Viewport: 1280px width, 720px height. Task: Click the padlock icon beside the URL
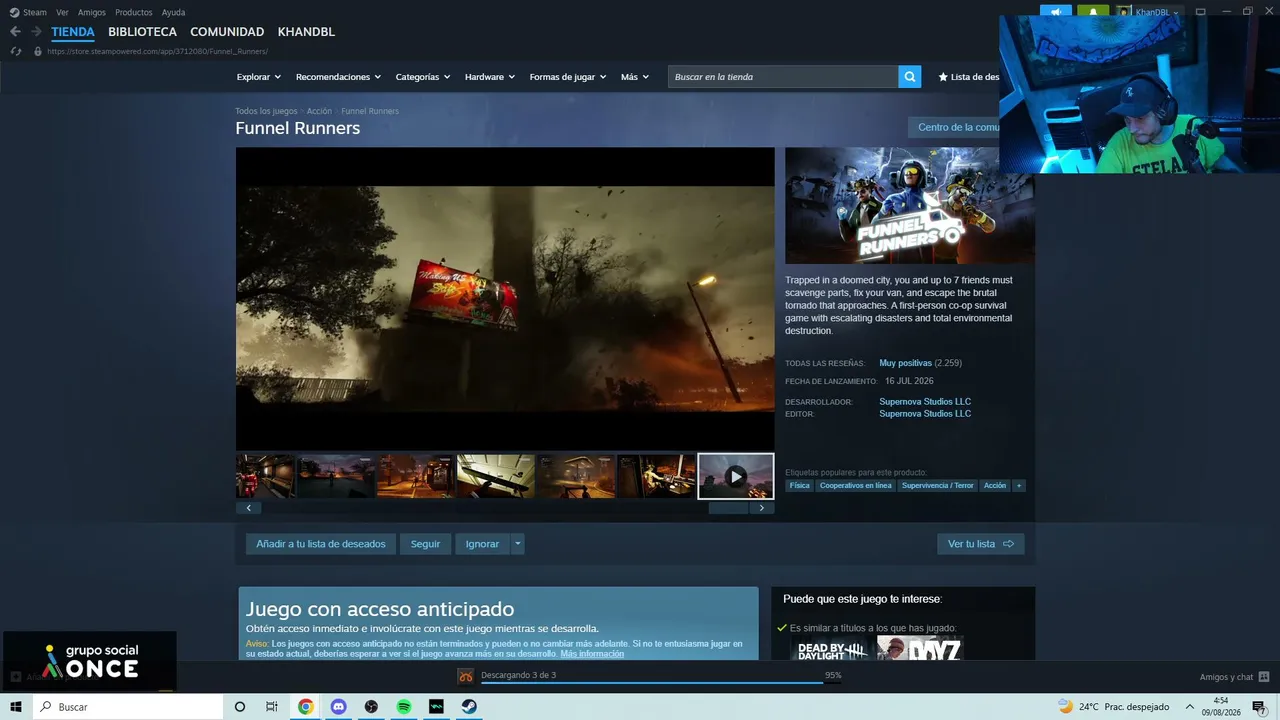tap(38, 51)
